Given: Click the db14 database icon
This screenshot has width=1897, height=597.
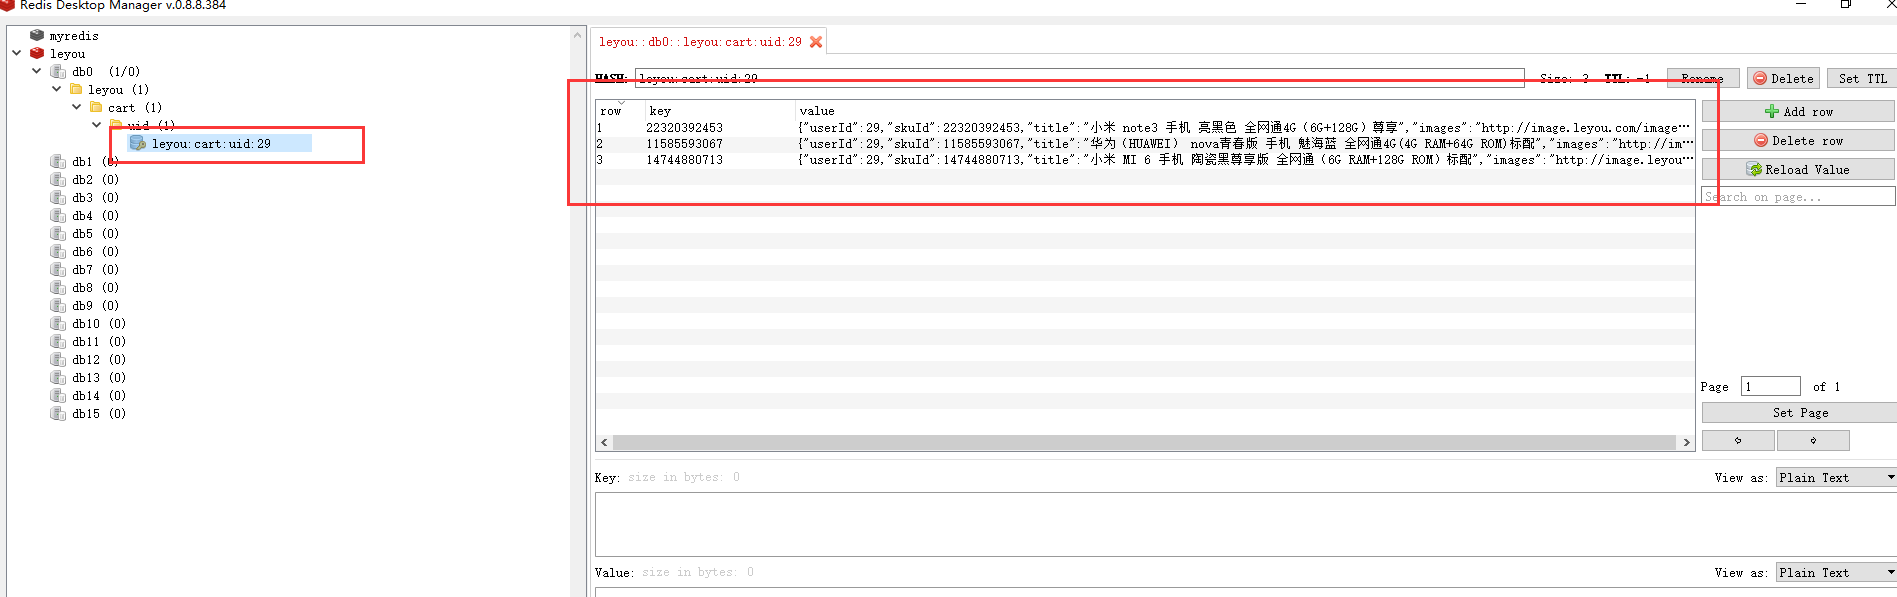Looking at the screenshot, I should pos(58,395).
